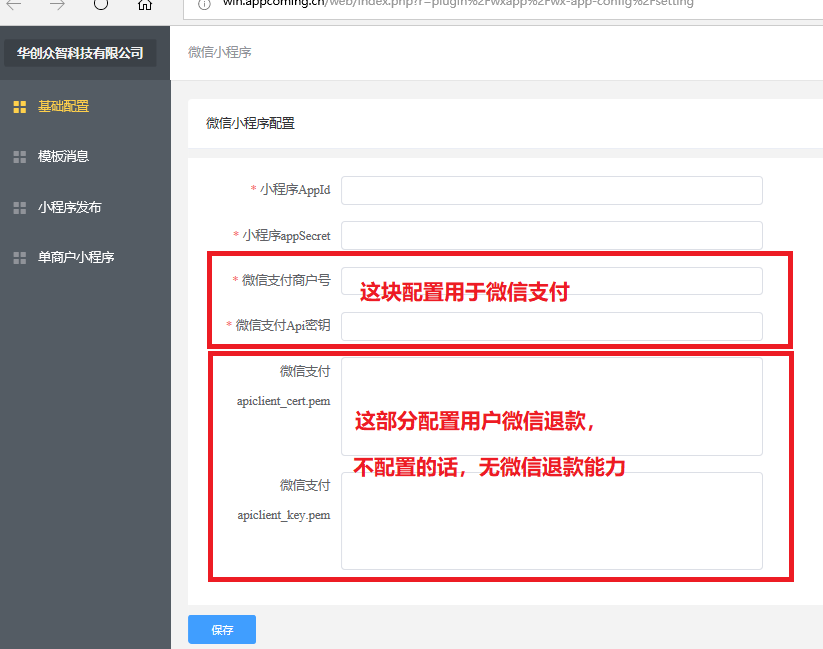Screen dimensions: 823x649
Task: Click the grid icon beside 模板消息
Action: pos(19,157)
